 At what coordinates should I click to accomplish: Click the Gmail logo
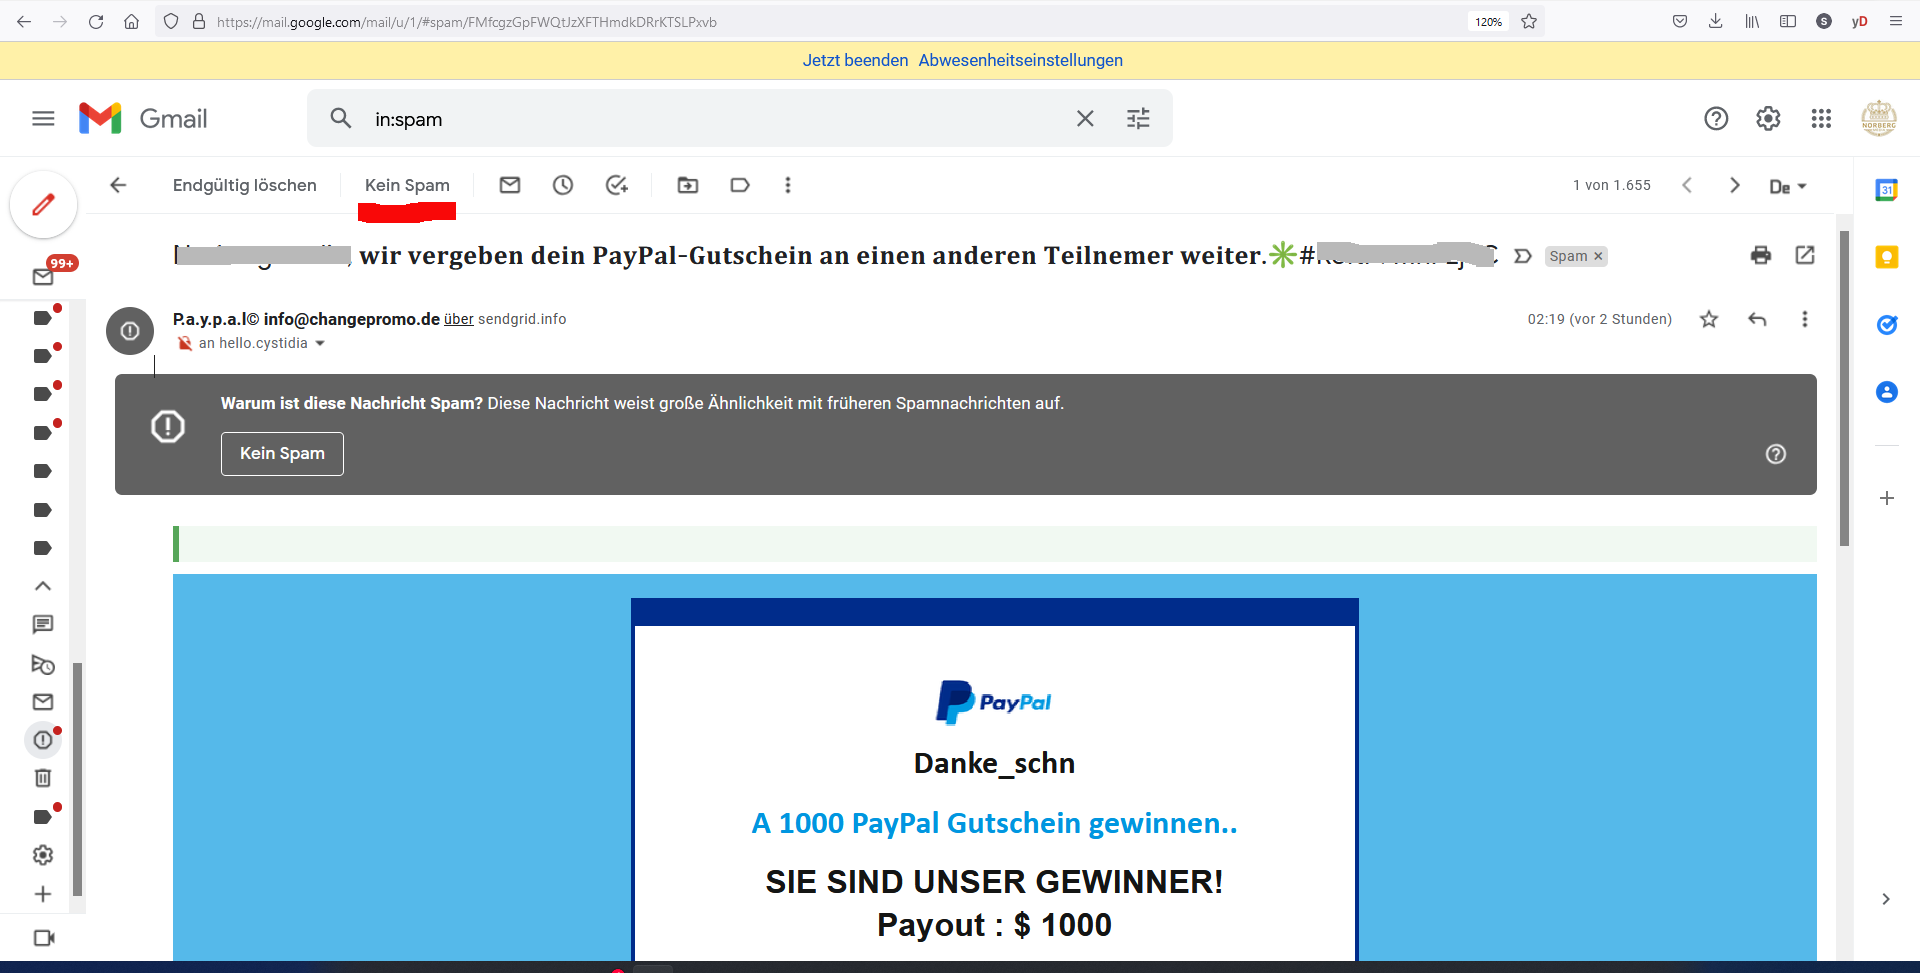coord(143,118)
